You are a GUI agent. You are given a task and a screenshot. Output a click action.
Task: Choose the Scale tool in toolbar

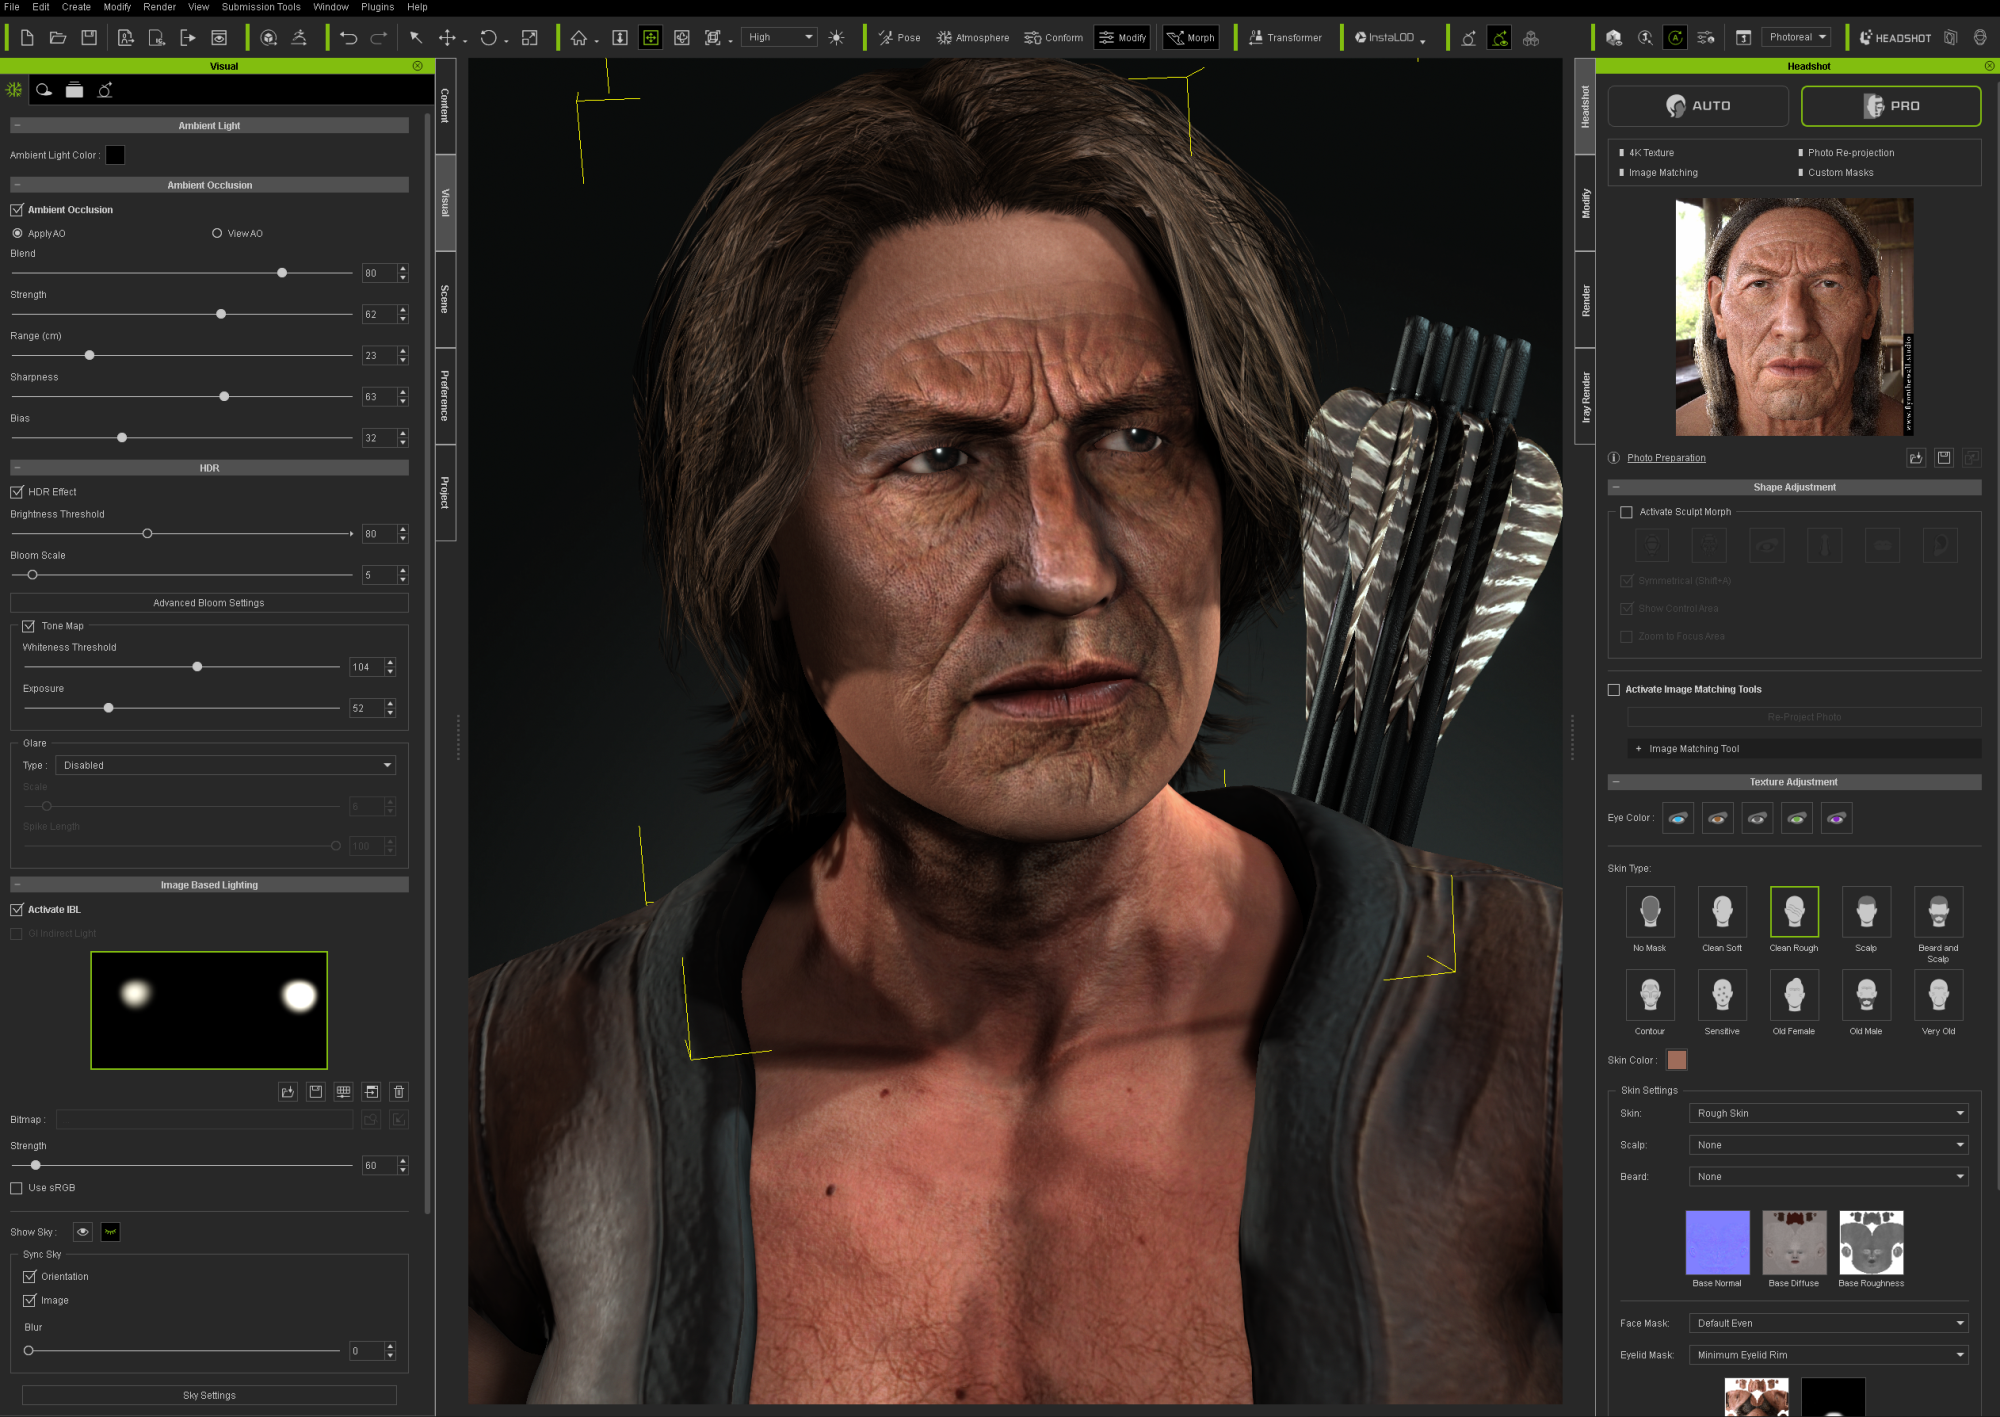click(x=530, y=38)
